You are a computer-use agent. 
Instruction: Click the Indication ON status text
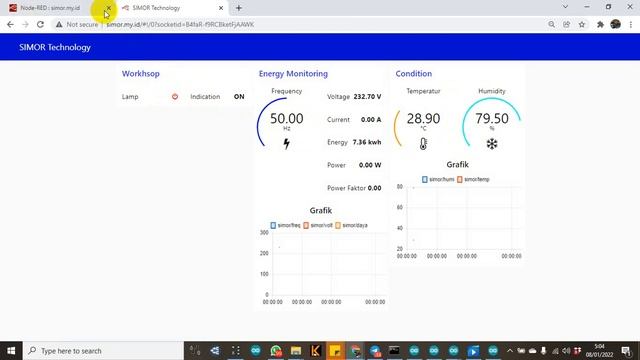click(x=239, y=97)
